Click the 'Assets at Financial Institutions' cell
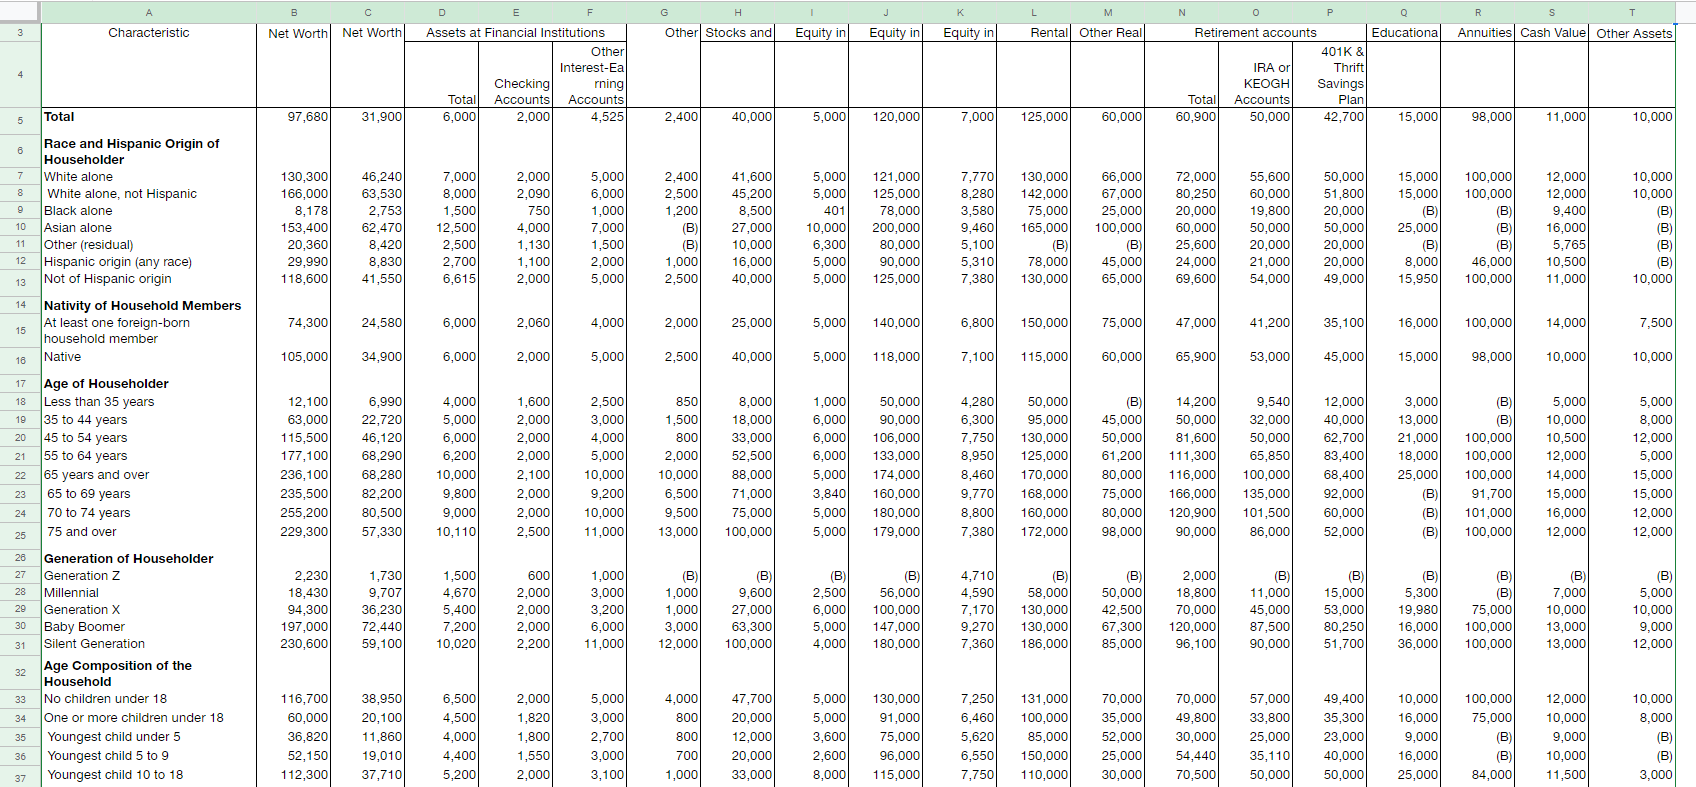This screenshot has width=1696, height=787. click(x=516, y=33)
